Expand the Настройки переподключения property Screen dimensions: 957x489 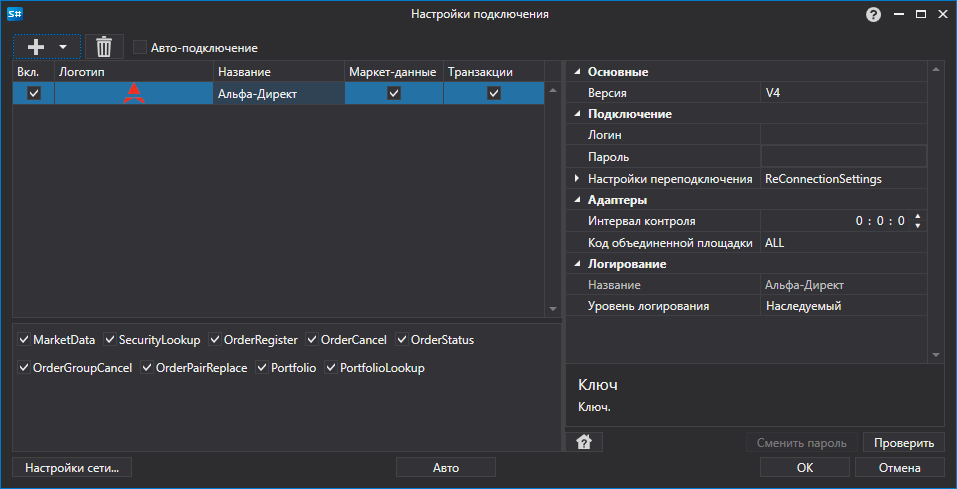click(x=577, y=179)
